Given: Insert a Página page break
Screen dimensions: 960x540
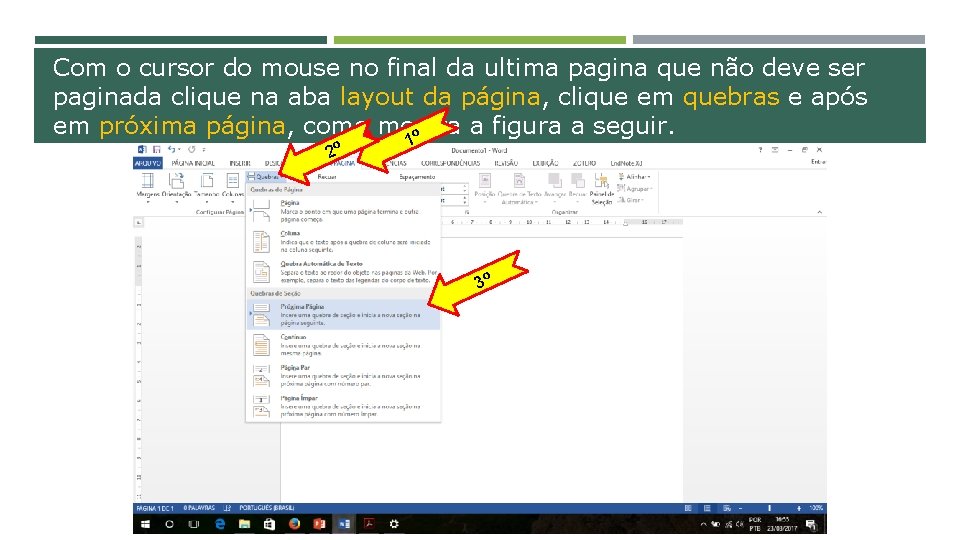Looking at the screenshot, I should click(343, 211).
